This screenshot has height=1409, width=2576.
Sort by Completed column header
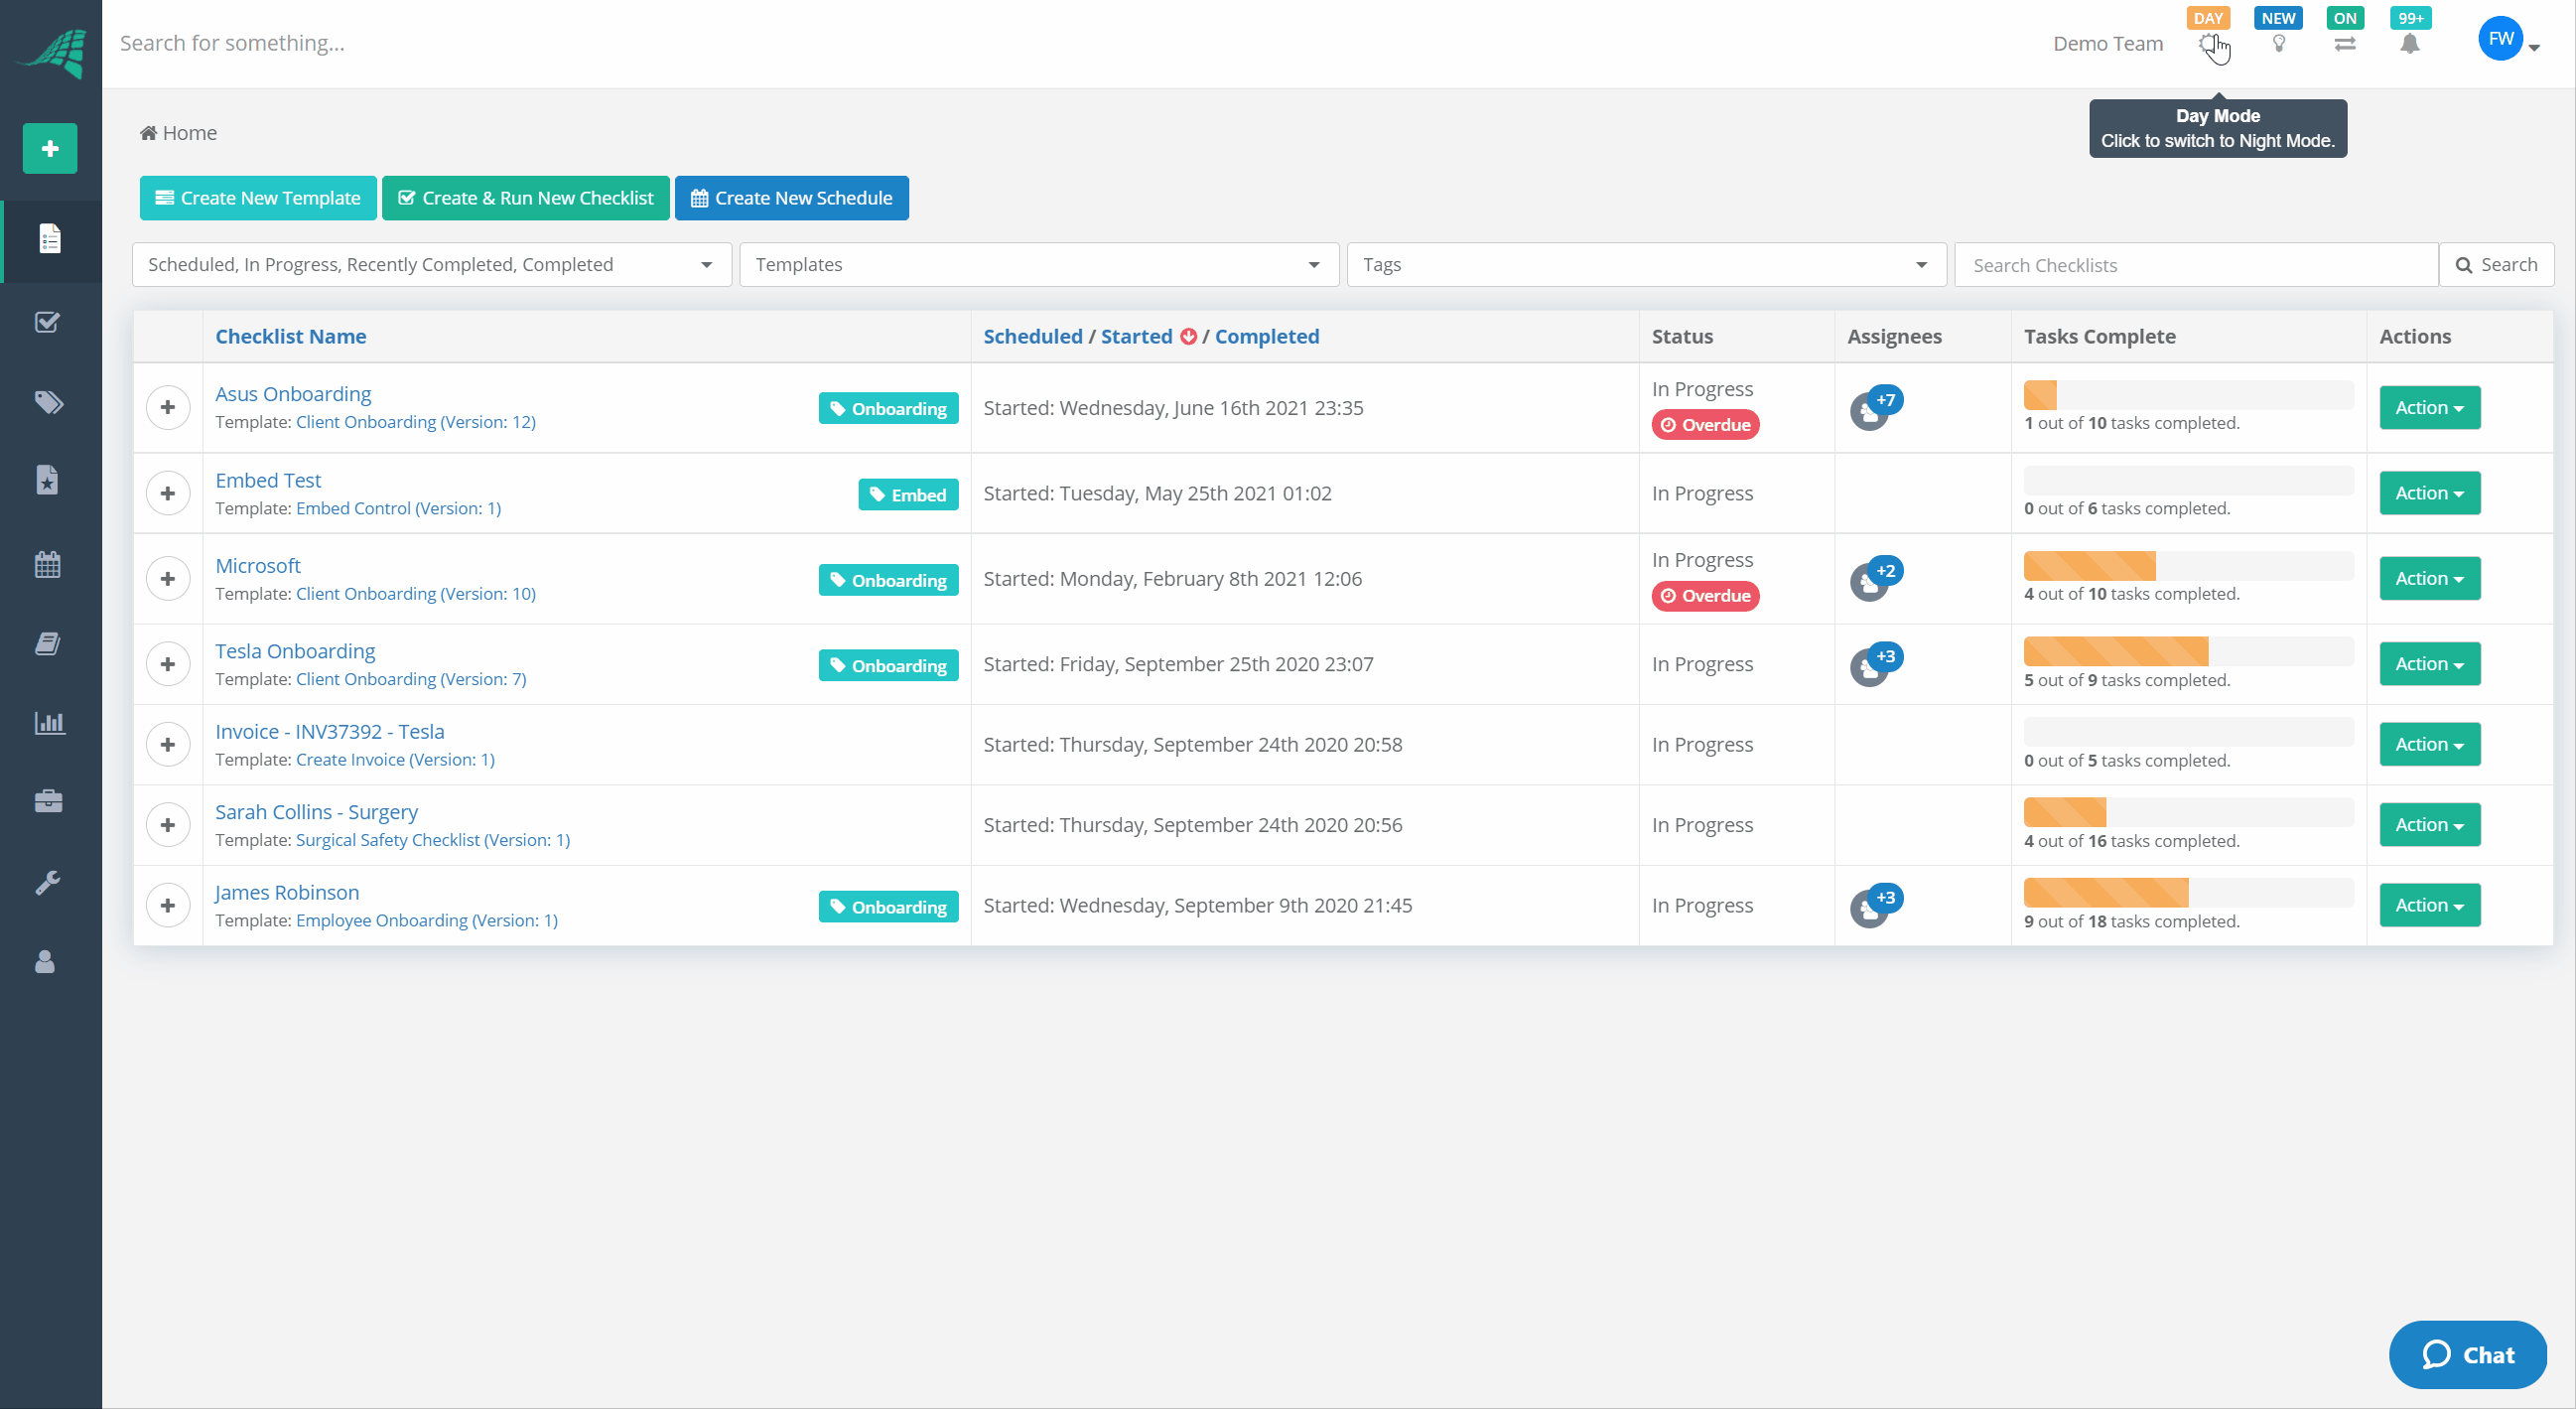[1266, 337]
